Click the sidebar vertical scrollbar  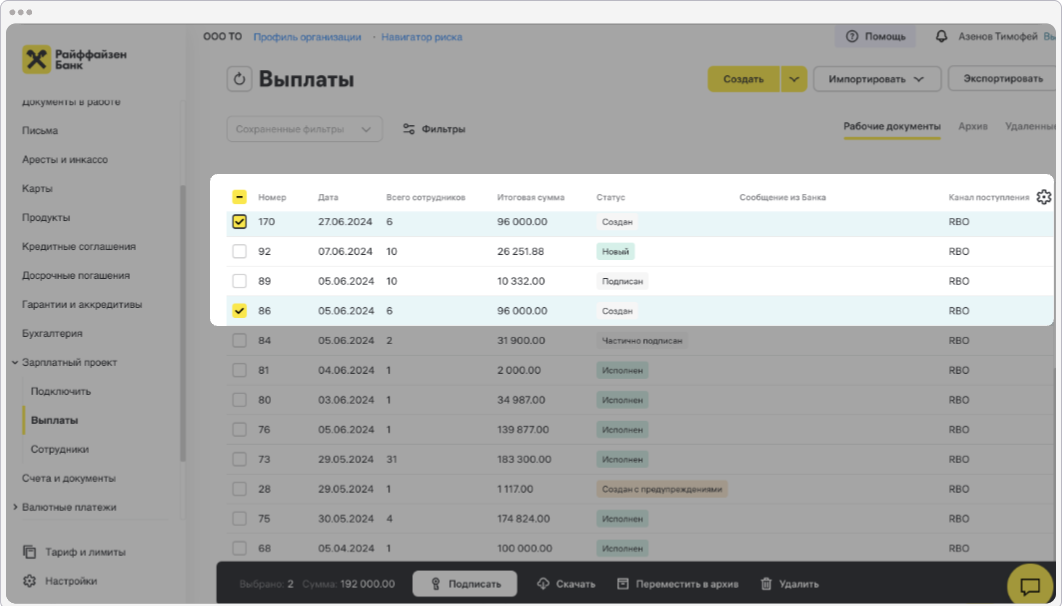(182, 320)
